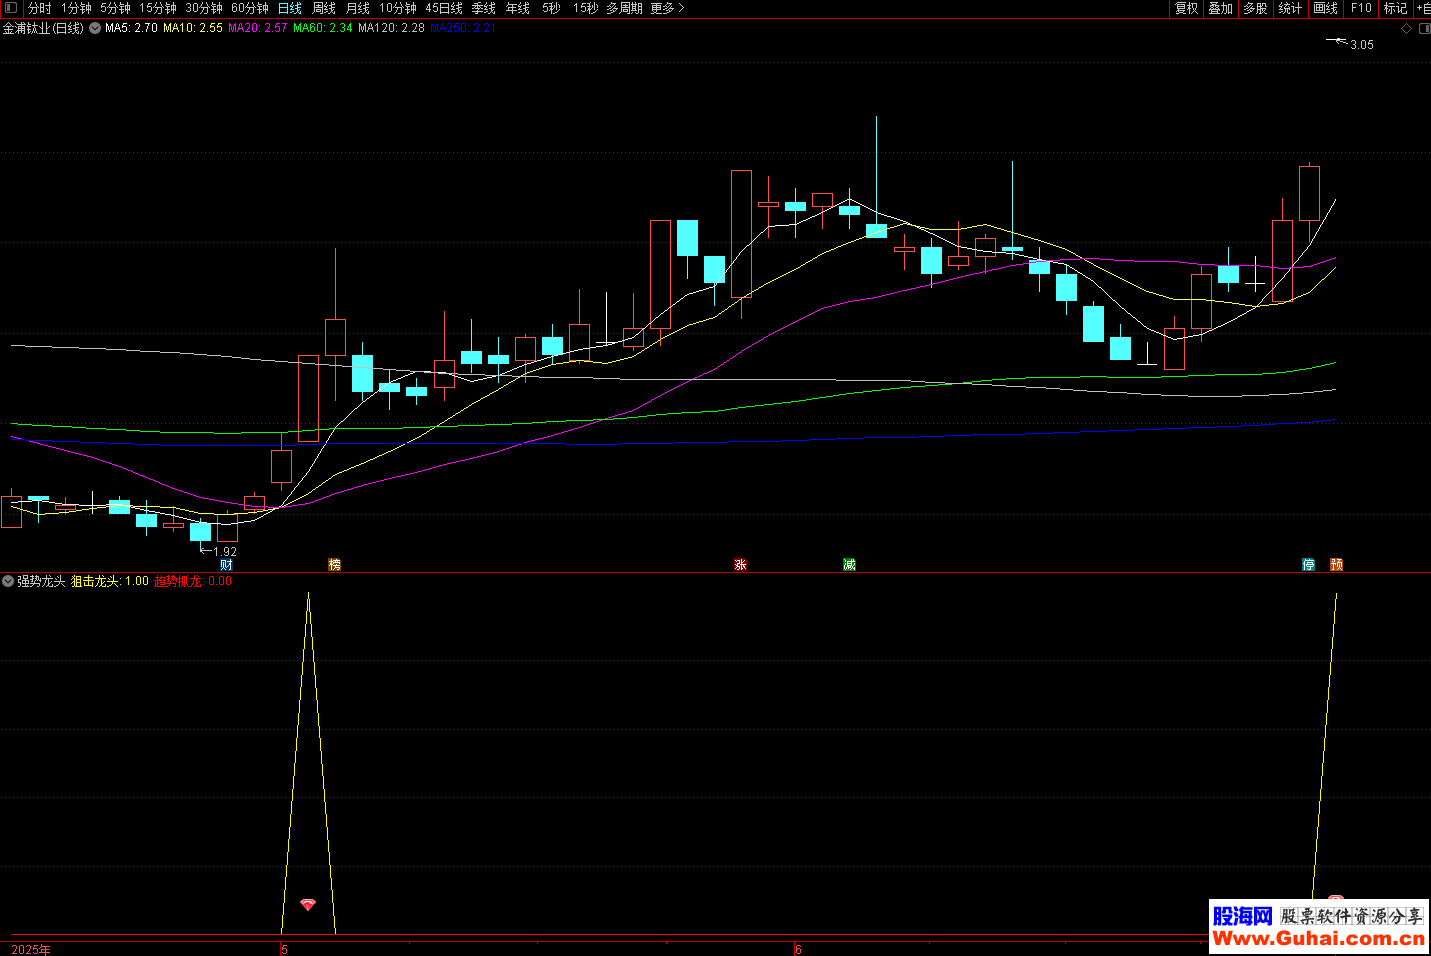Click the 趋势擒龙 0.00 indicator value
The height and width of the screenshot is (956, 1431).
tap(193, 581)
